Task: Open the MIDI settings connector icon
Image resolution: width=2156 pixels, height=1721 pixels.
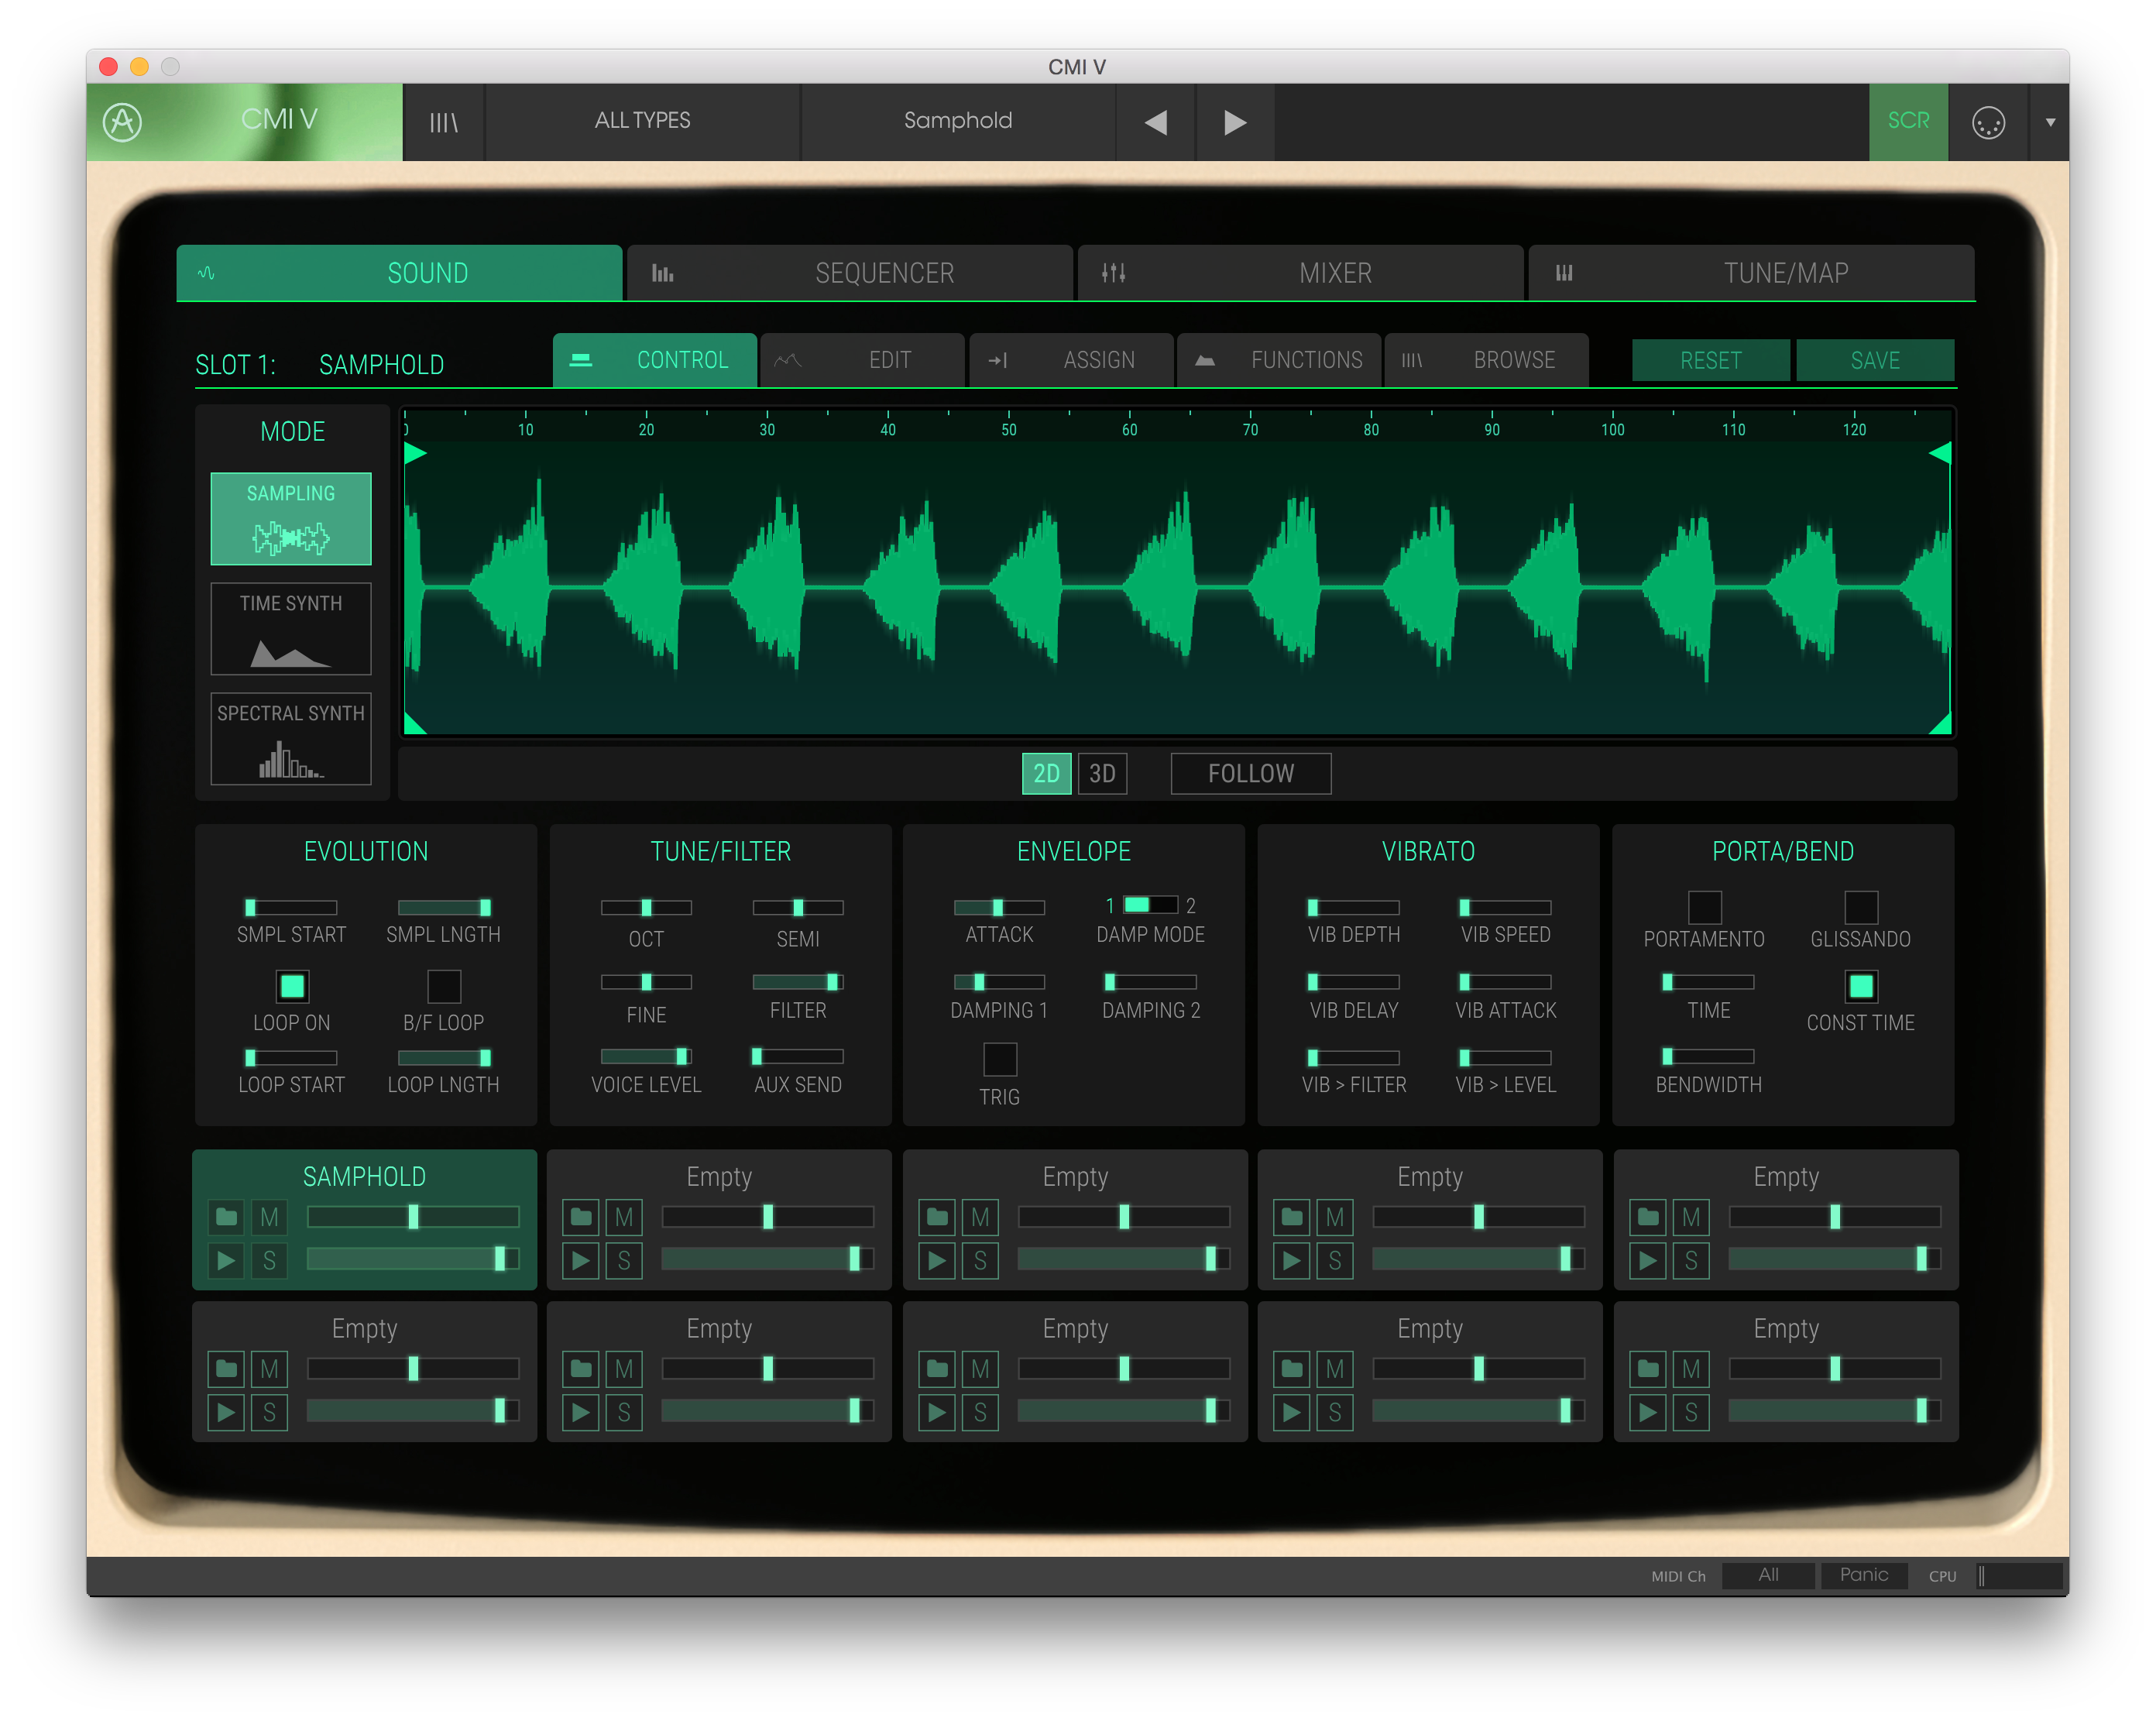Action: tap(1987, 122)
